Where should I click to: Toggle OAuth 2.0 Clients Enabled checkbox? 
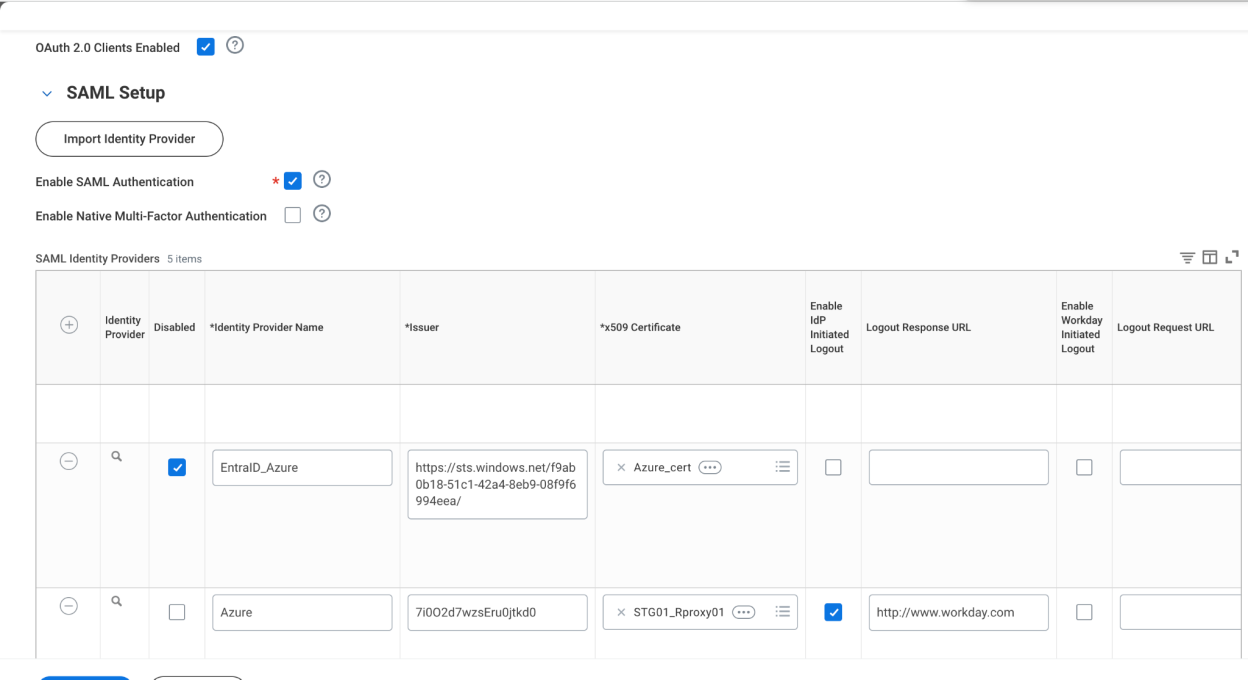205,47
